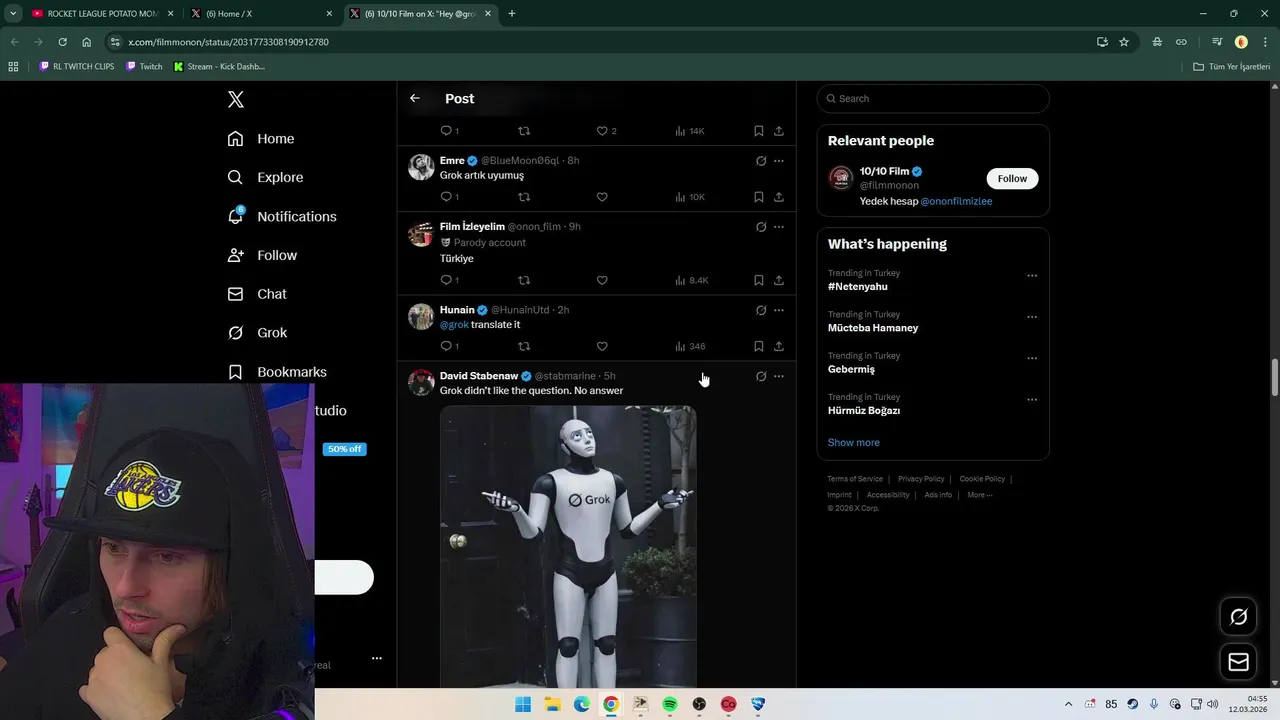Share Hunain's reply
The image size is (1280, 720).
[x=779, y=346]
